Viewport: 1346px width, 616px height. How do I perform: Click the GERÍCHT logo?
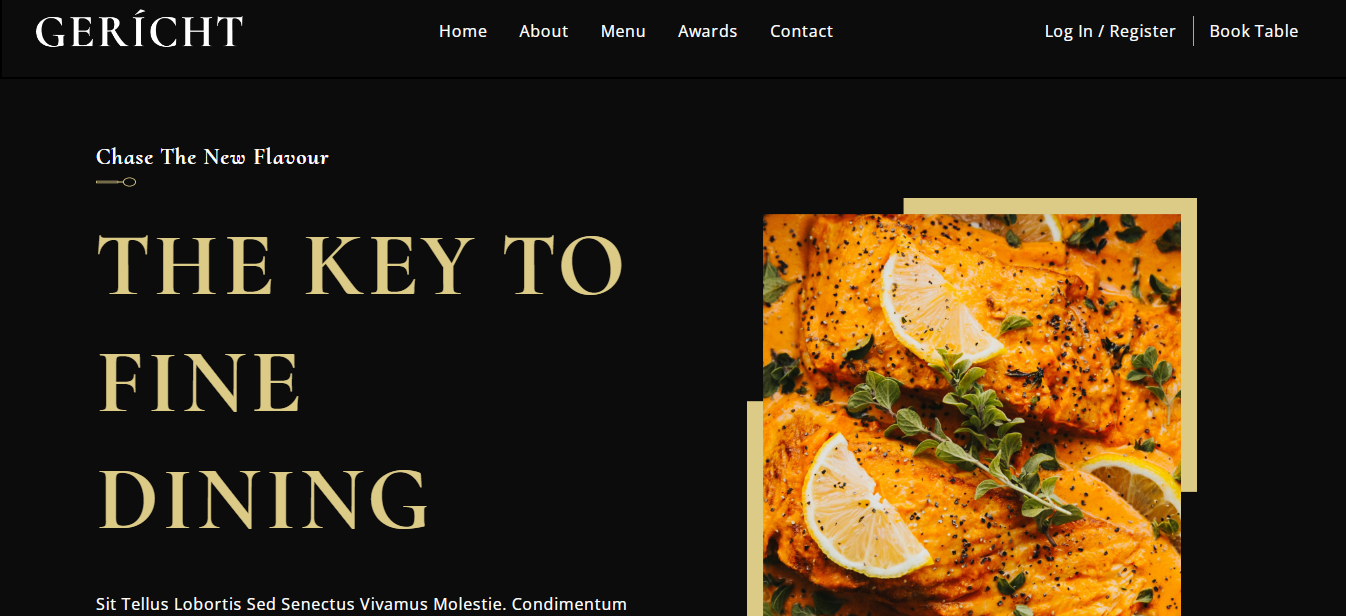coord(139,31)
